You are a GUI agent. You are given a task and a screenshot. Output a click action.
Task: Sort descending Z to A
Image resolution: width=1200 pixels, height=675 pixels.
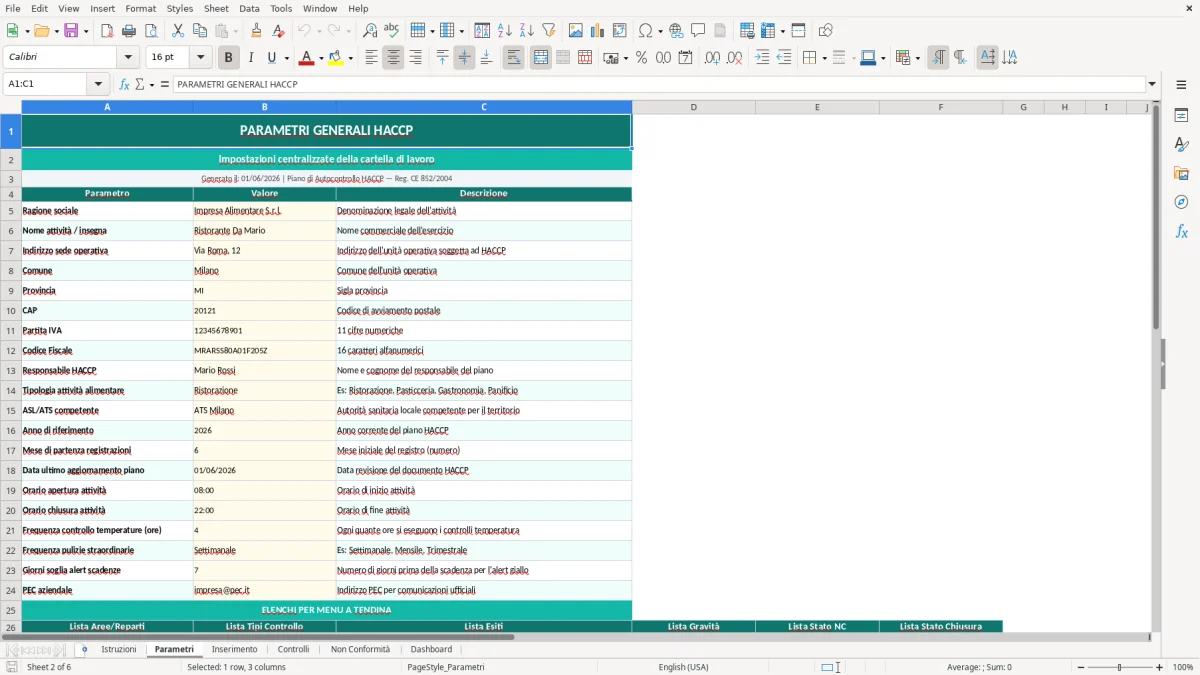pyautogui.click(x=527, y=31)
